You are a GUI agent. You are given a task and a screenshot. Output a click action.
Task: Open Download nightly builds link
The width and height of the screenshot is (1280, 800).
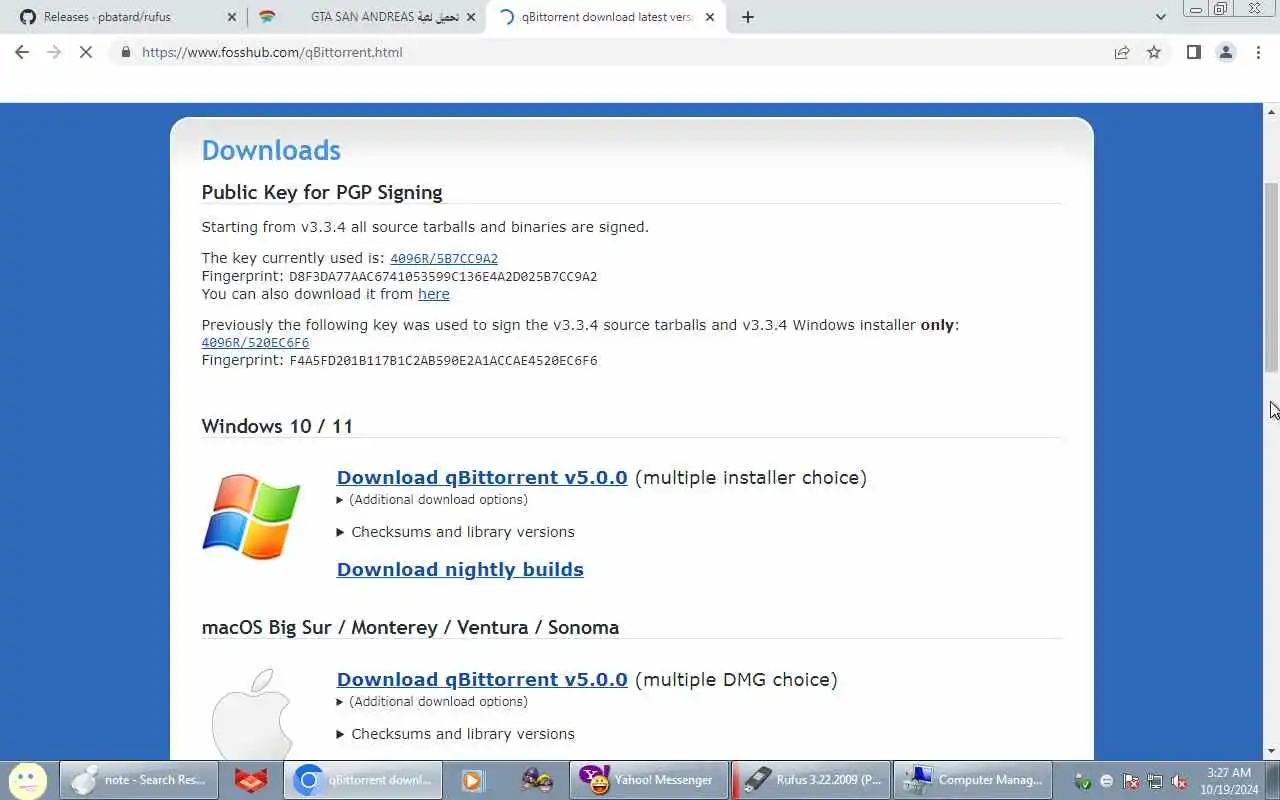[460, 569]
